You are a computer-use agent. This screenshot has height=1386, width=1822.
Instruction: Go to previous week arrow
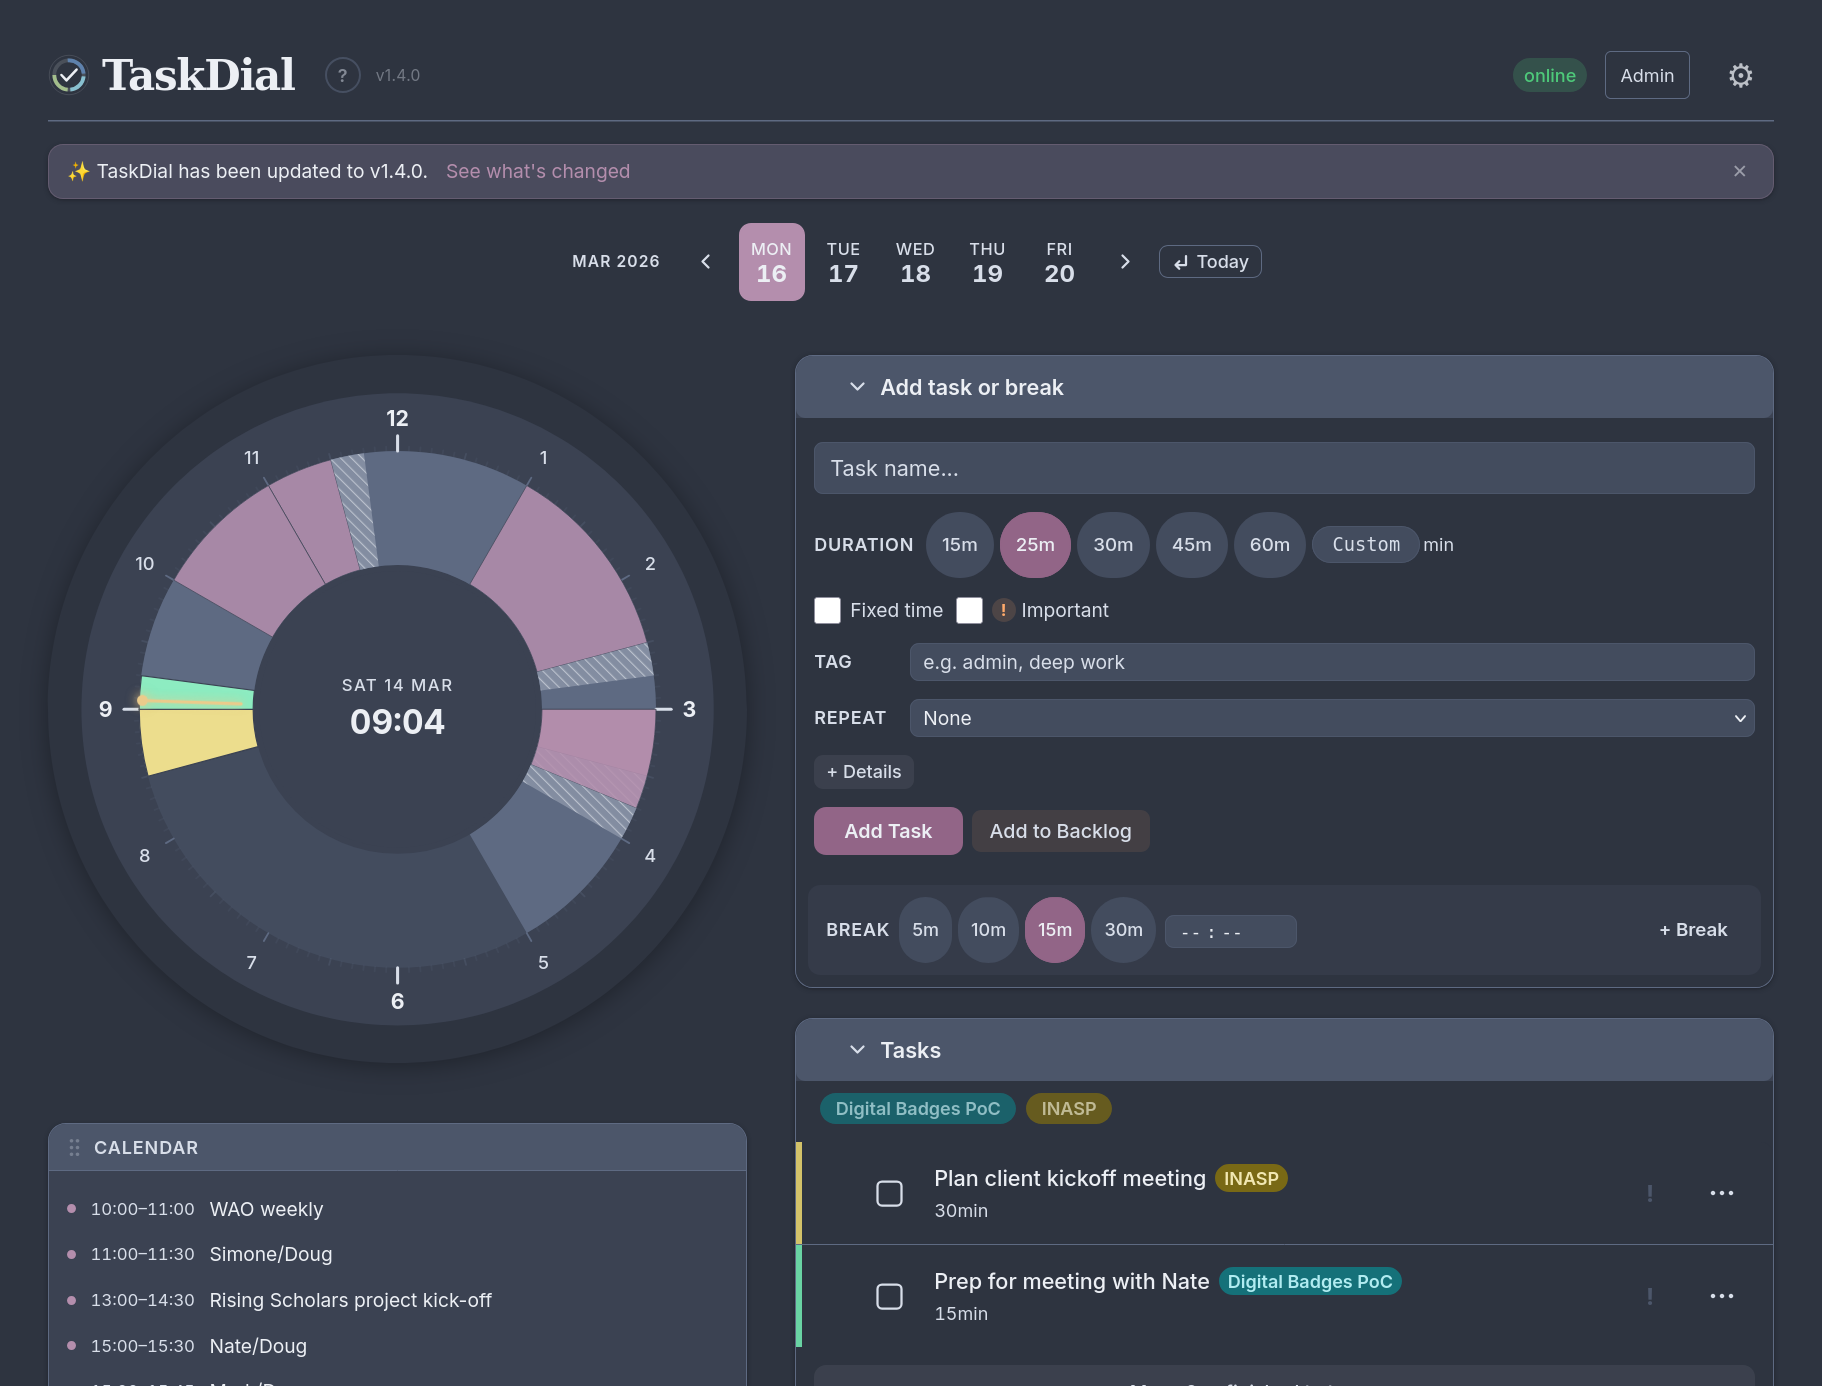(x=706, y=262)
